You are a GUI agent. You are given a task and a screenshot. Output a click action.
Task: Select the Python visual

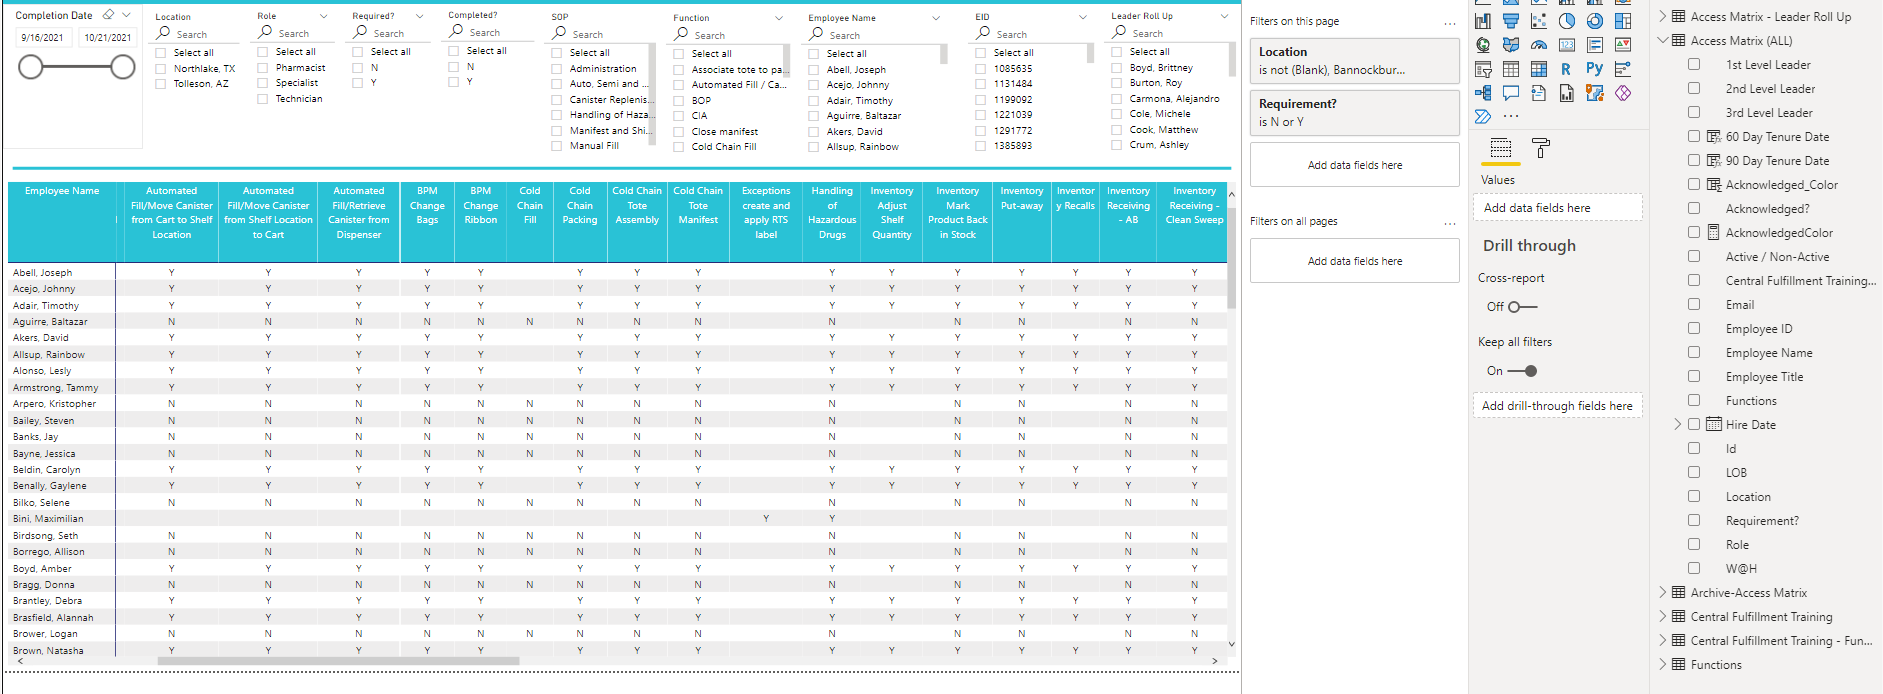[1595, 69]
